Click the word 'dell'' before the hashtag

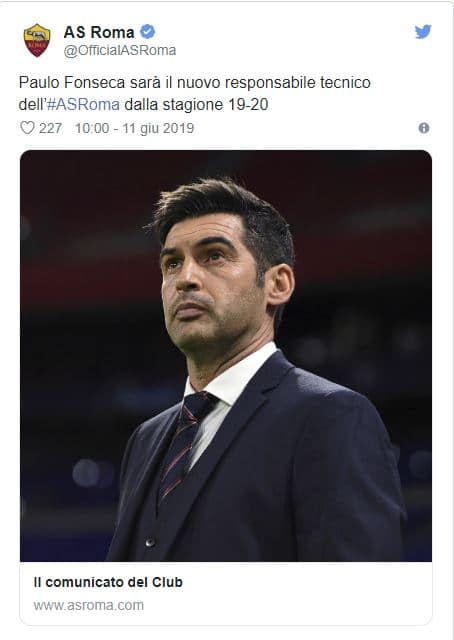click(x=32, y=104)
